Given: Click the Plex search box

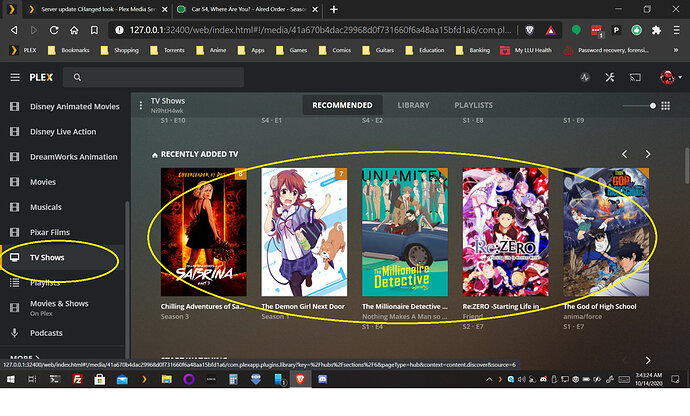Looking at the screenshot, I should pos(154,77).
